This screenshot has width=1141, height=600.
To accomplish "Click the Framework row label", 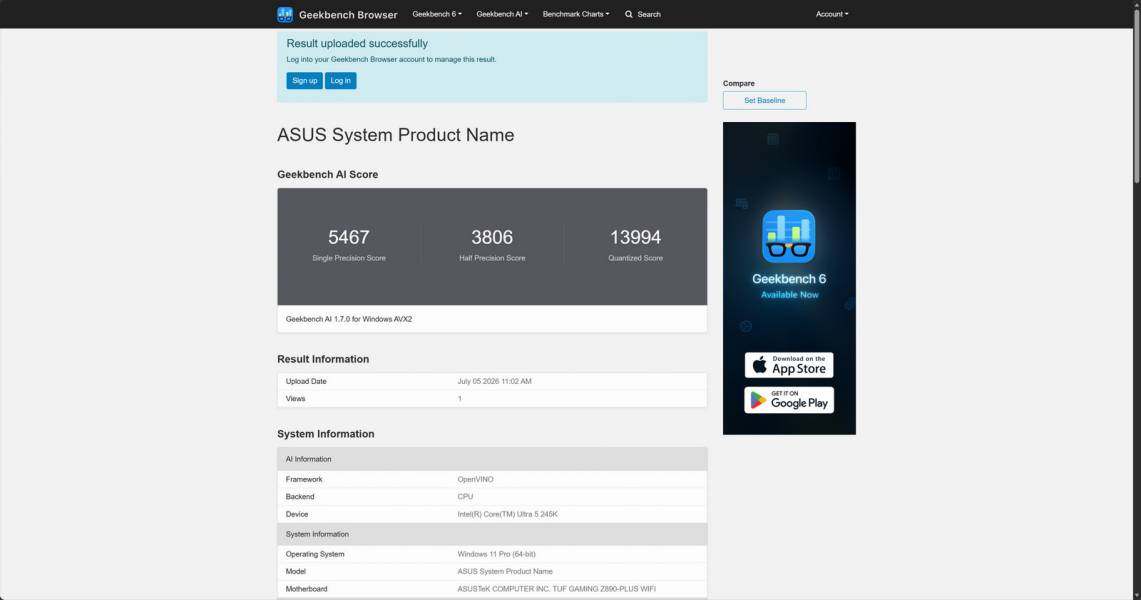I will click(303, 479).
